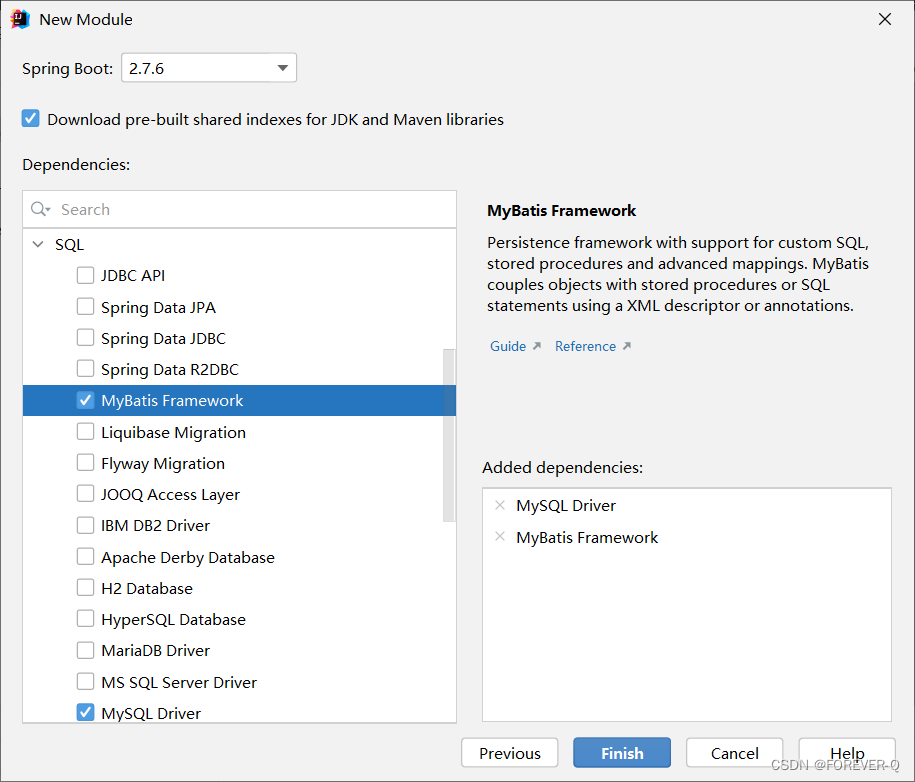Viewport: 915px width, 782px height.
Task: Click the external link arrow next to Guide
Action: point(535,344)
